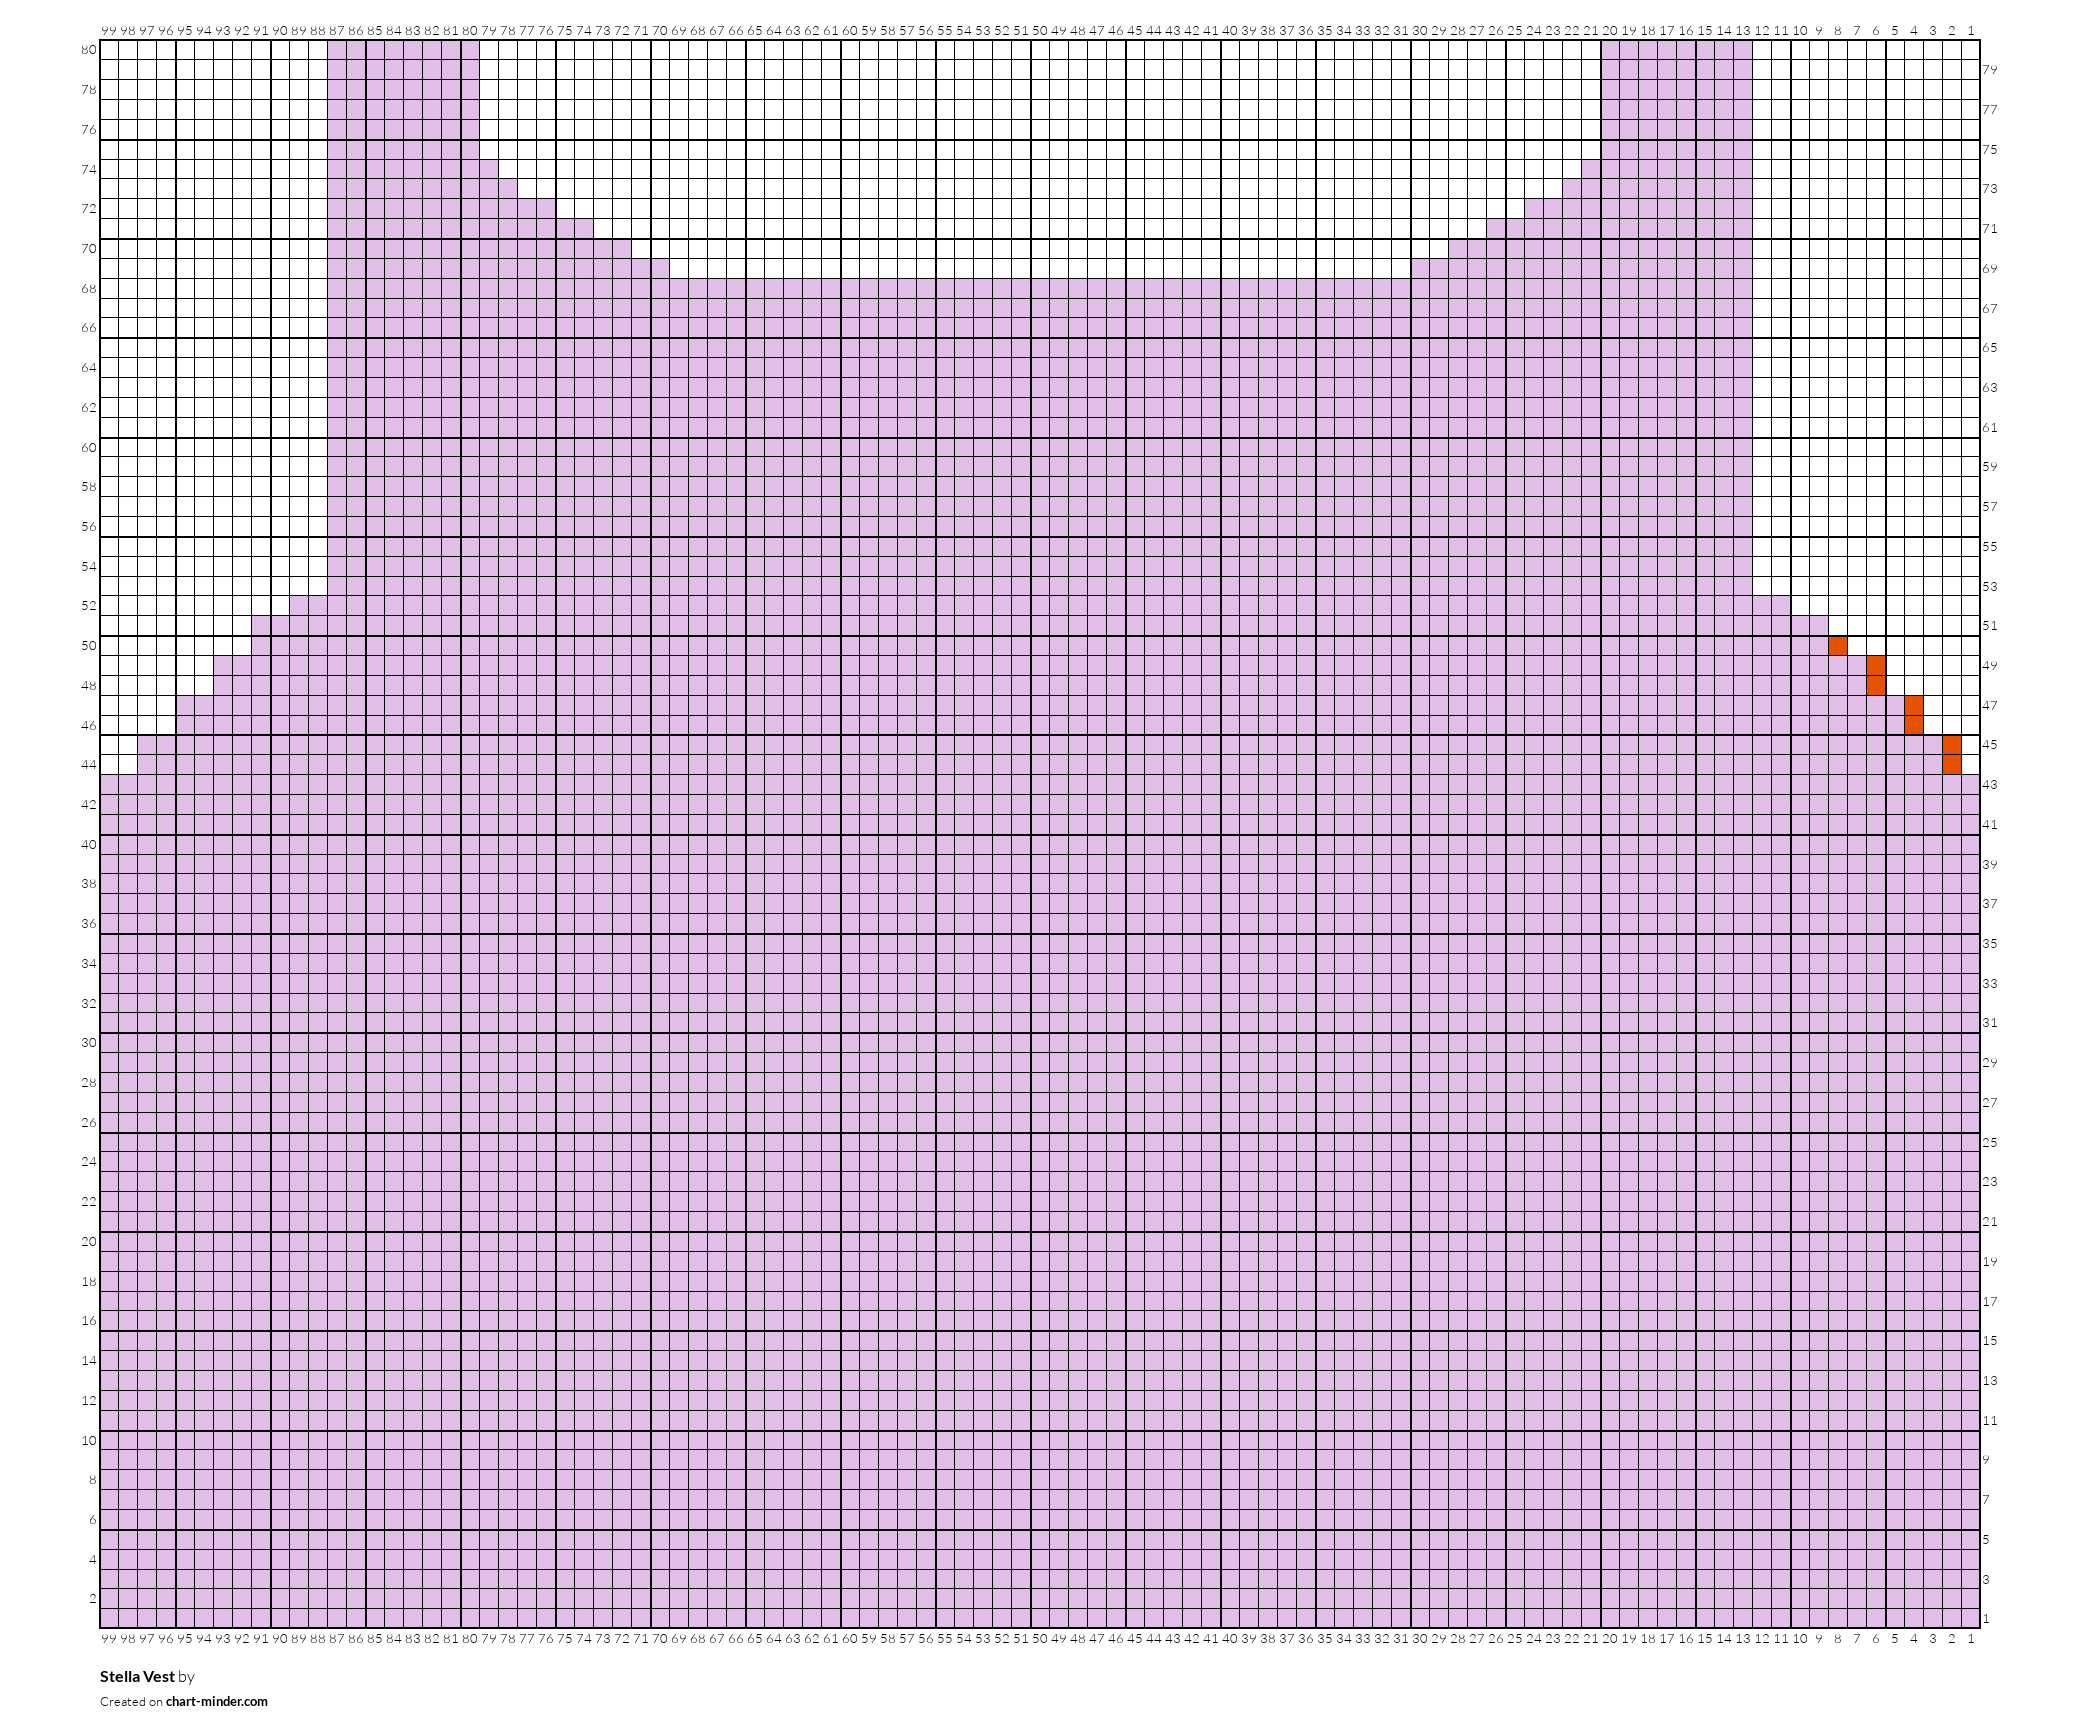Screen dimensions: 2079x1732
Task: Click row label 2 on the left edge
Action: pyautogui.click(x=93, y=1598)
